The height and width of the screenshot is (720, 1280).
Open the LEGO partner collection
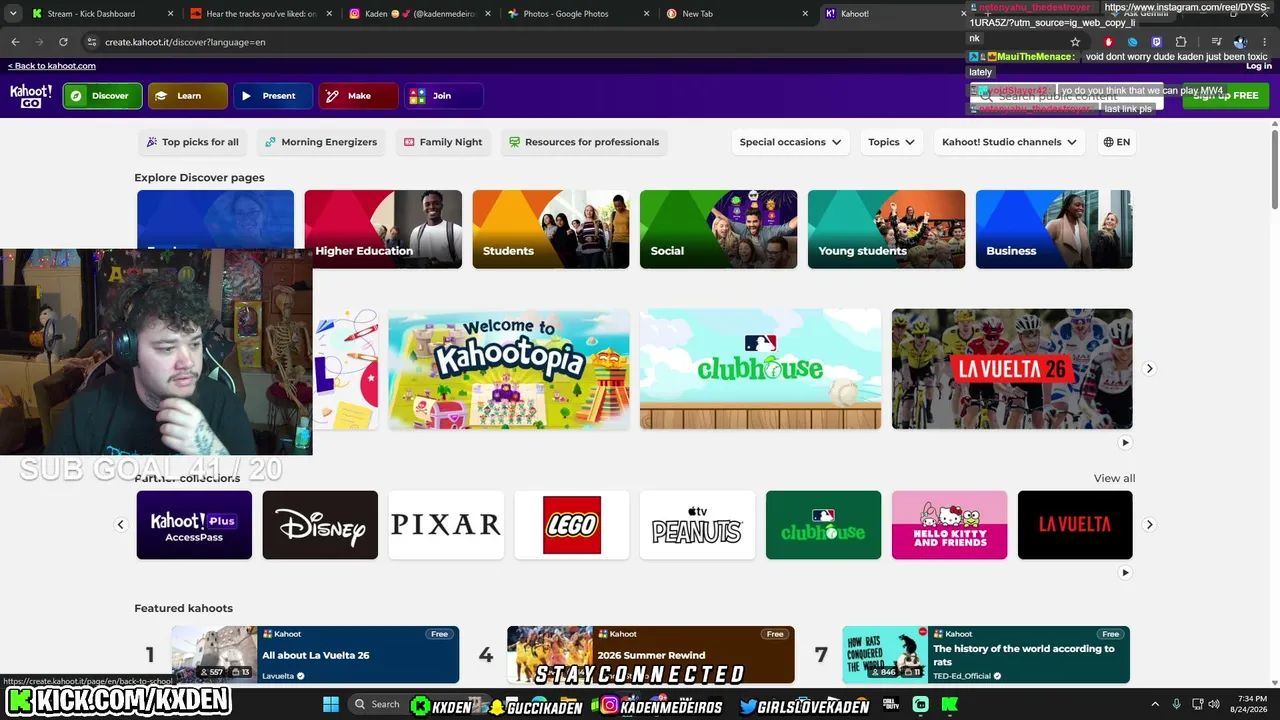pyautogui.click(x=572, y=525)
